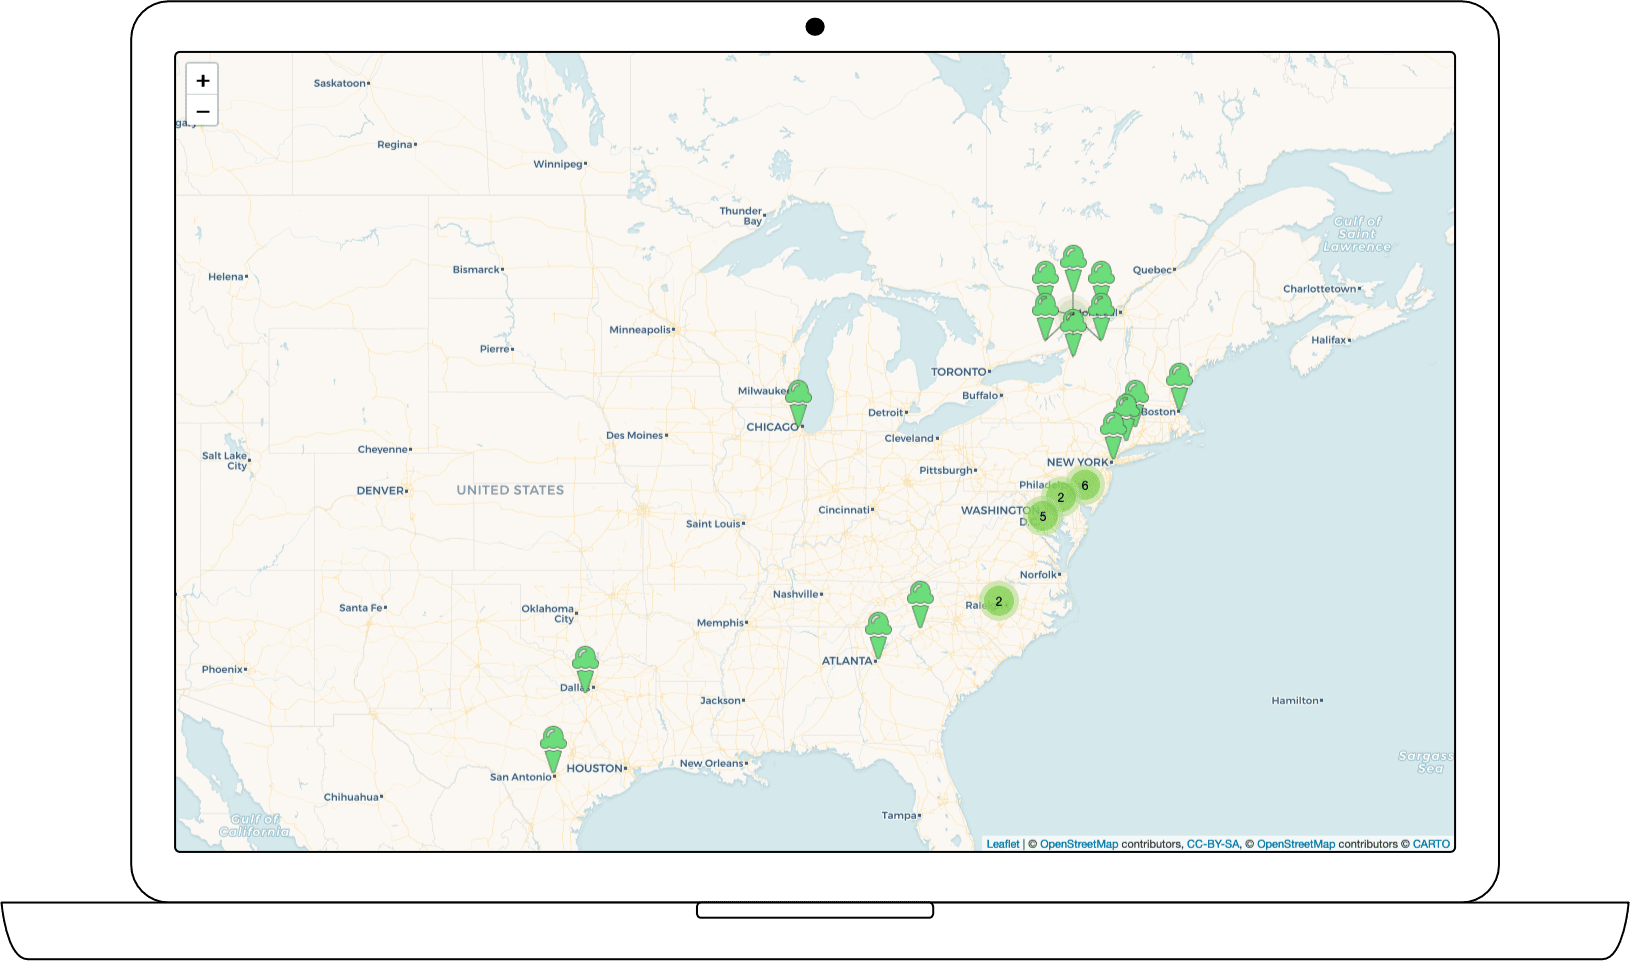Expand the cluster of 2 near Philadelphia
1630x961 pixels.
(x=1060, y=497)
